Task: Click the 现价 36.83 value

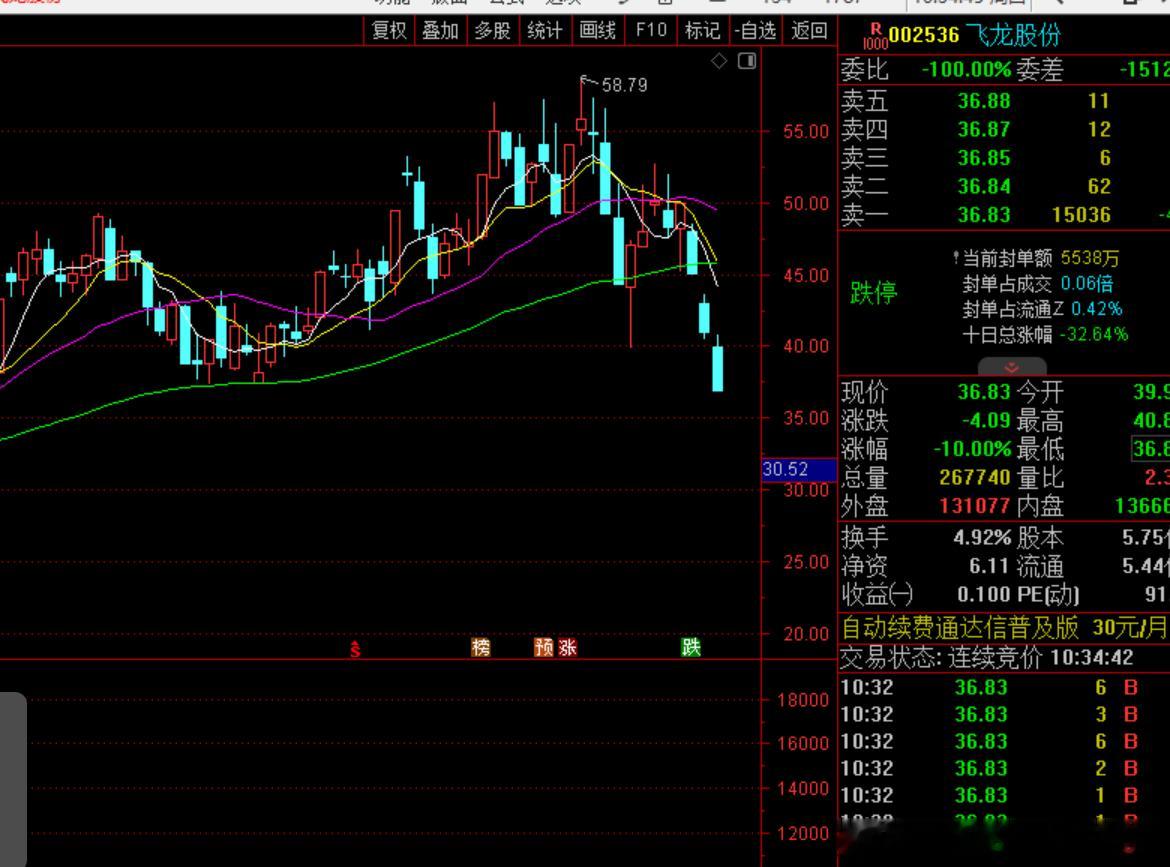Action: click(x=983, y=392)
